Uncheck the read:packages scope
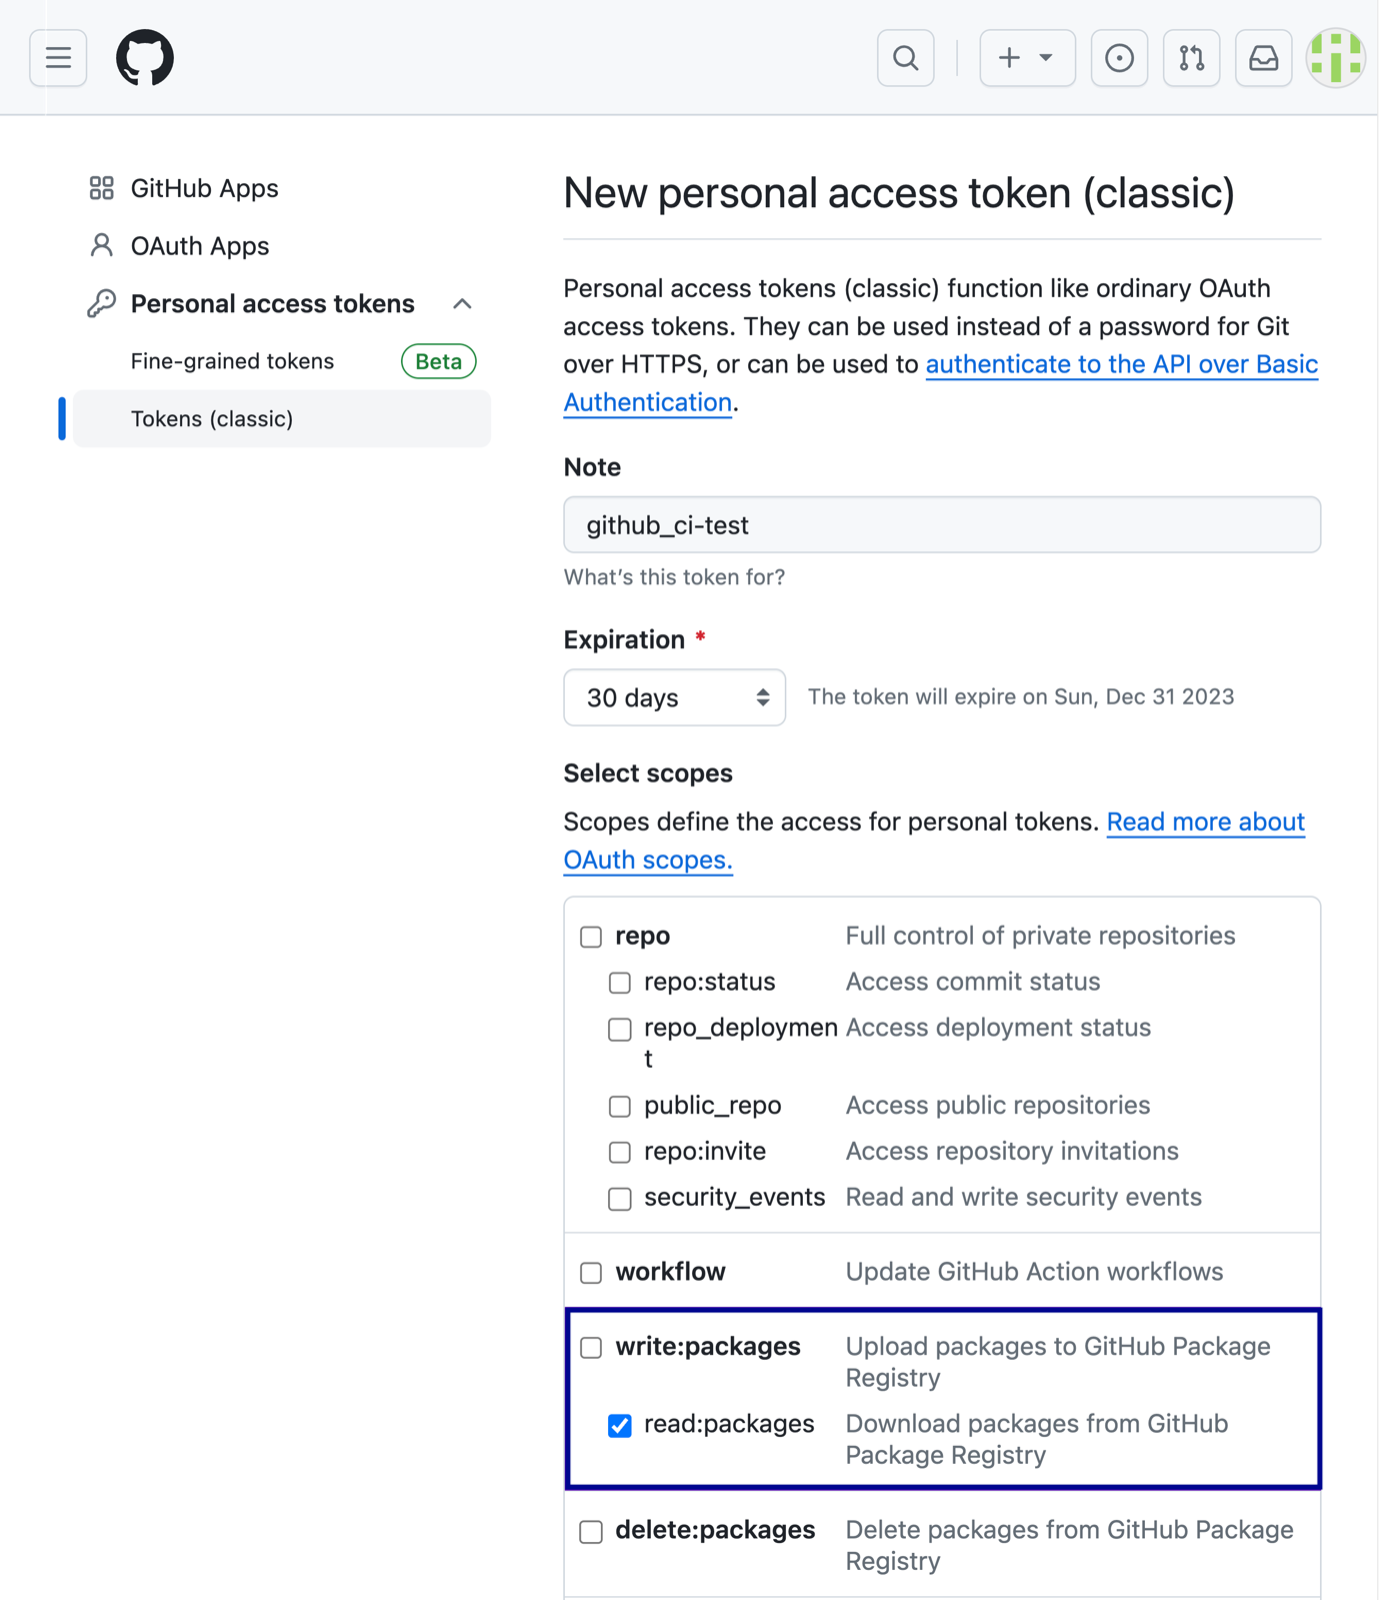The height and width of the screenshot is (1604, 1384). coord(620,1425)
